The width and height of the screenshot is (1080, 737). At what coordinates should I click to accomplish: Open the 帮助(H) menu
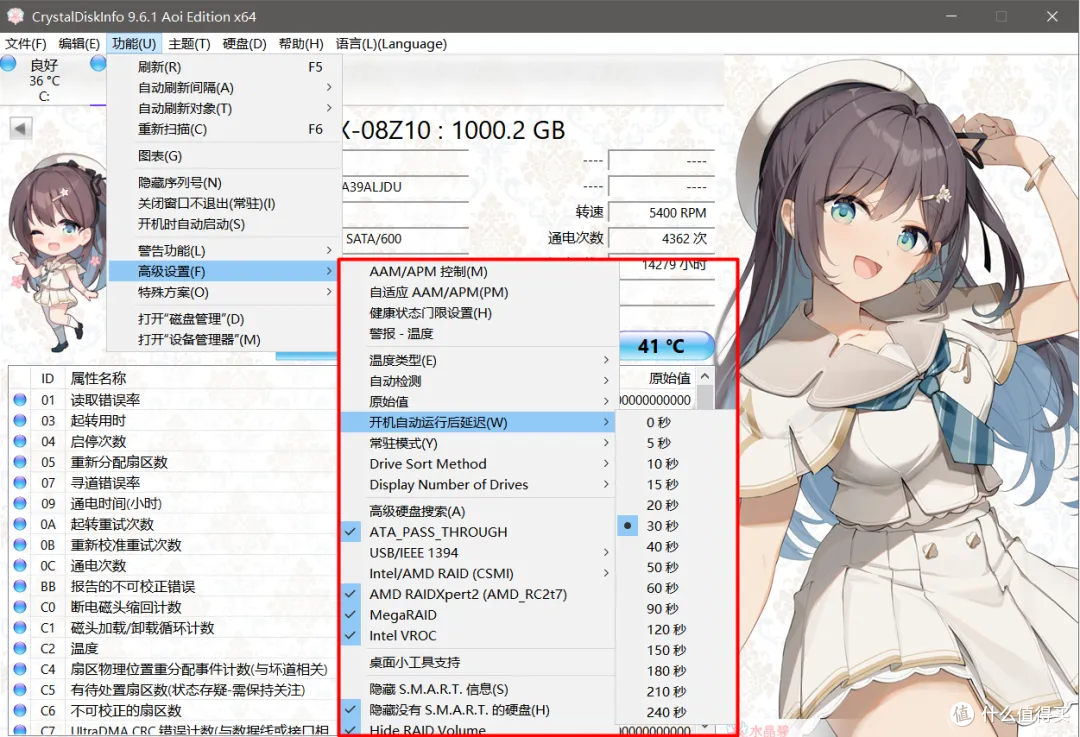(301, 43)
